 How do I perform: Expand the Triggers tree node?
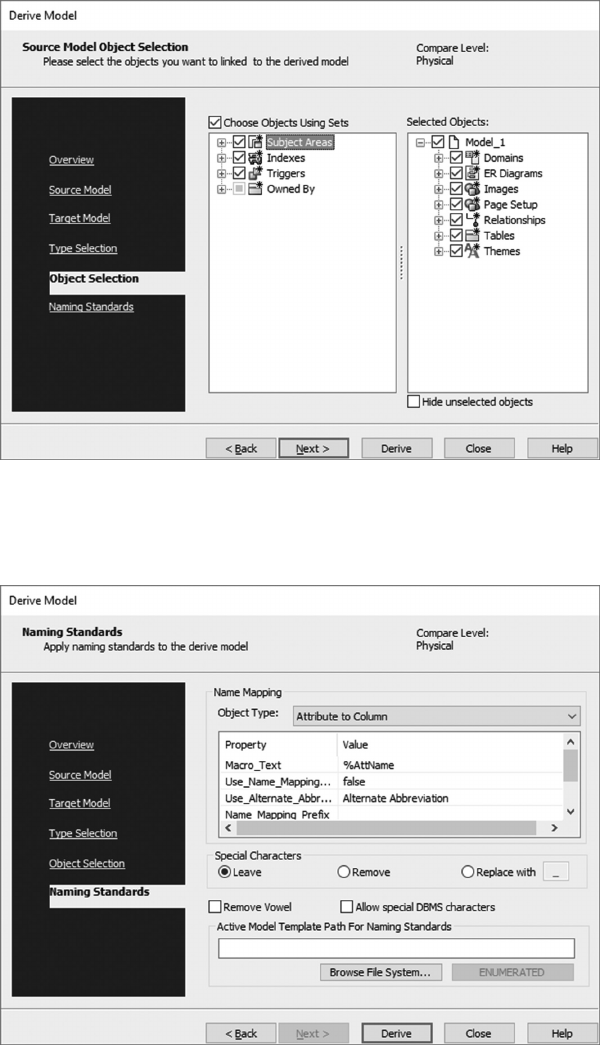click(x=221, y=174)
